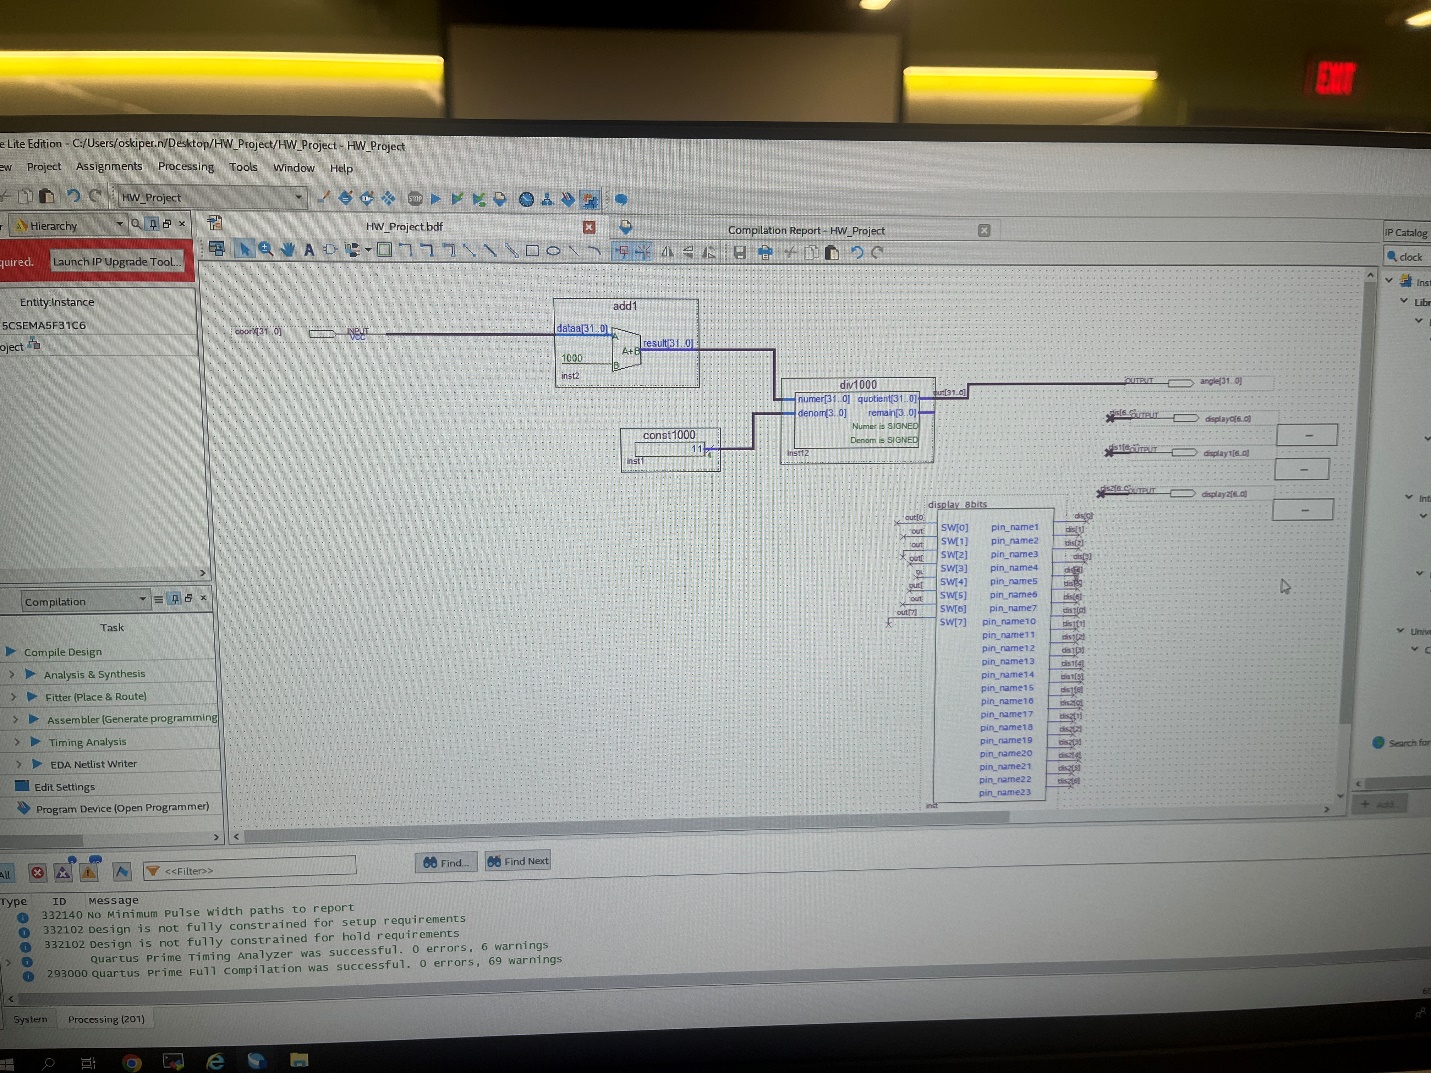Launch the IP Upgrade Tool
The height and width of the screenshot is (1073, 1431).
pyautogui.click(x=118, y=261)
